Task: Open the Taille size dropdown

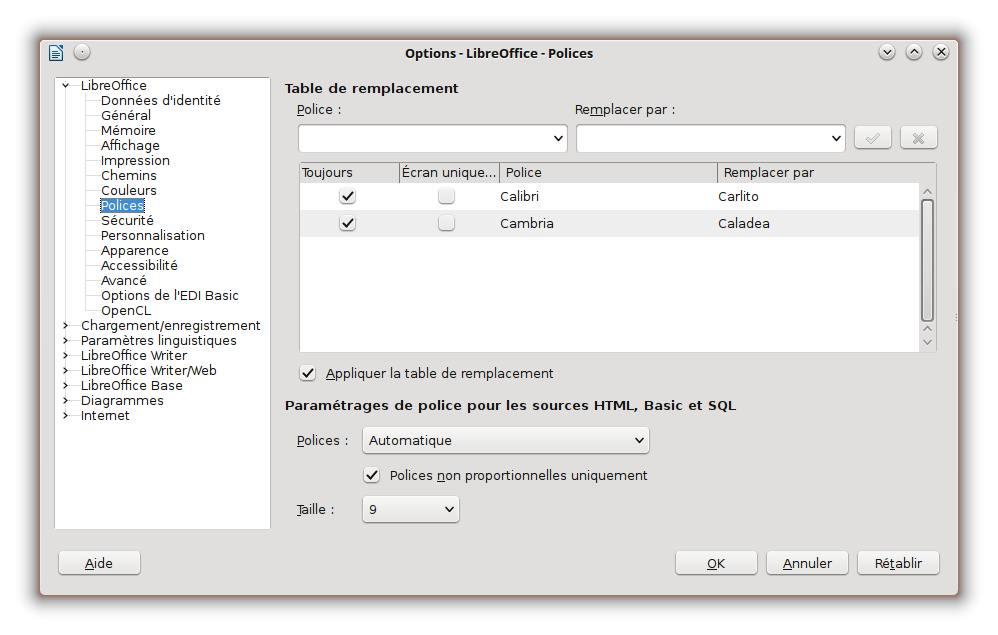Action: coord(449,510)
